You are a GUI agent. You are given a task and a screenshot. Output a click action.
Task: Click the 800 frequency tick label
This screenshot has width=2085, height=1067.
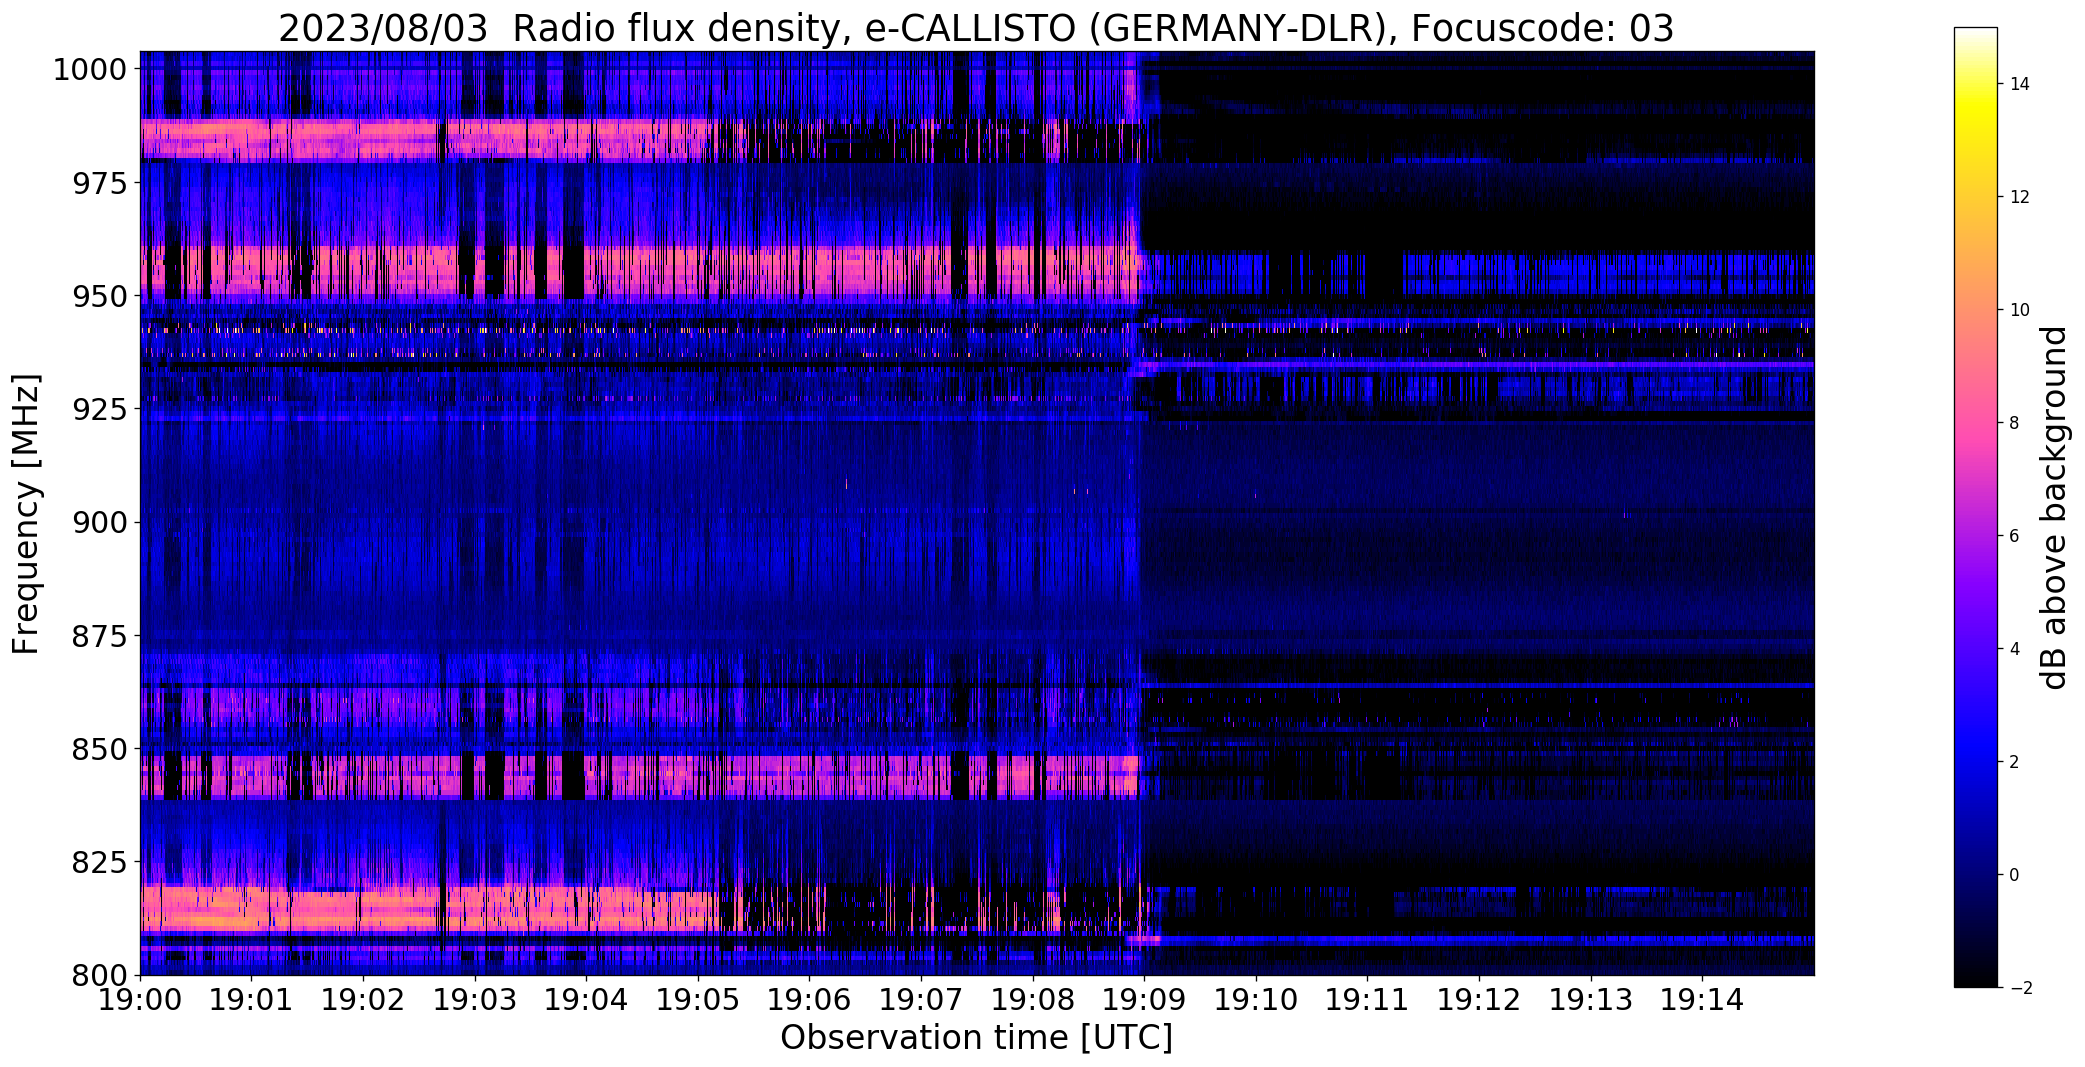[99, 974]
